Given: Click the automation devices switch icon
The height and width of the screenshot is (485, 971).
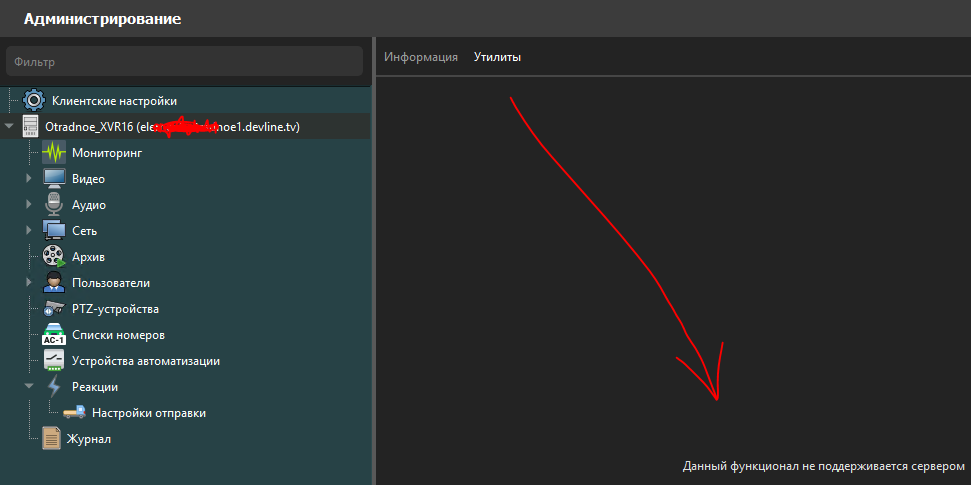Looking at the screenshot, I should tap(54, 360).
